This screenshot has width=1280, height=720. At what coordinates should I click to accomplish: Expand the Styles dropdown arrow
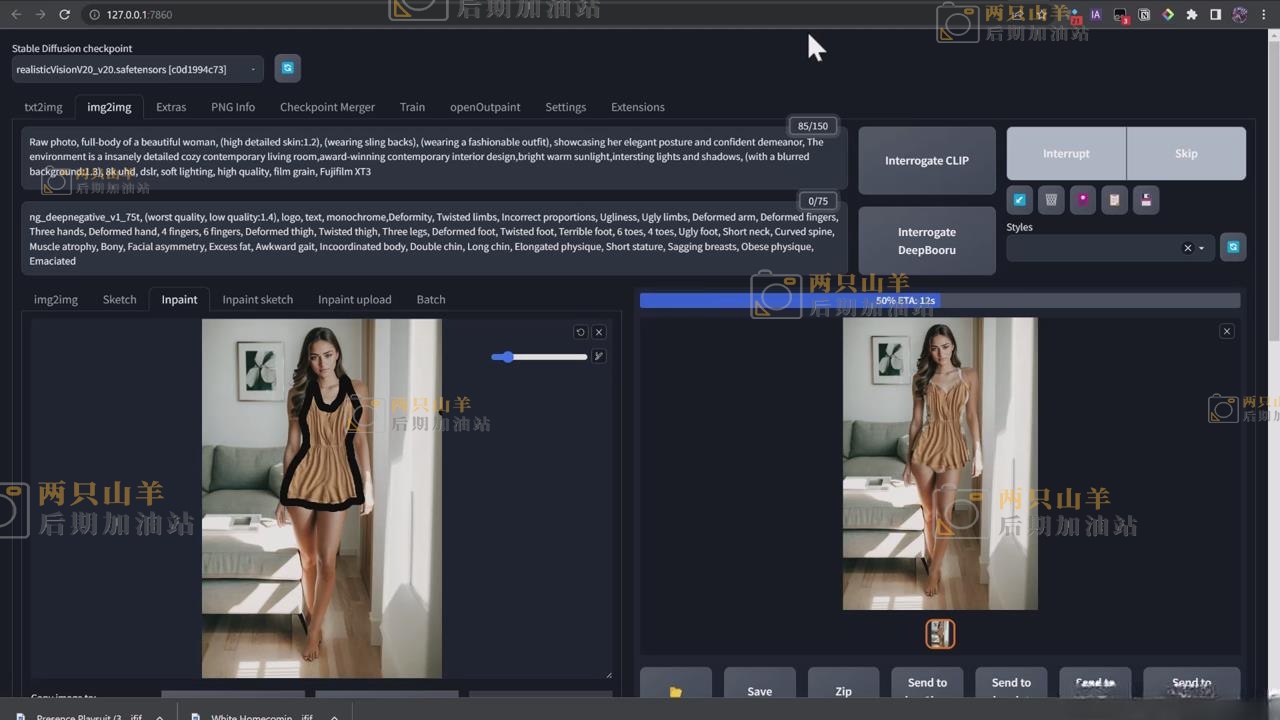(x=1202, y=248)
